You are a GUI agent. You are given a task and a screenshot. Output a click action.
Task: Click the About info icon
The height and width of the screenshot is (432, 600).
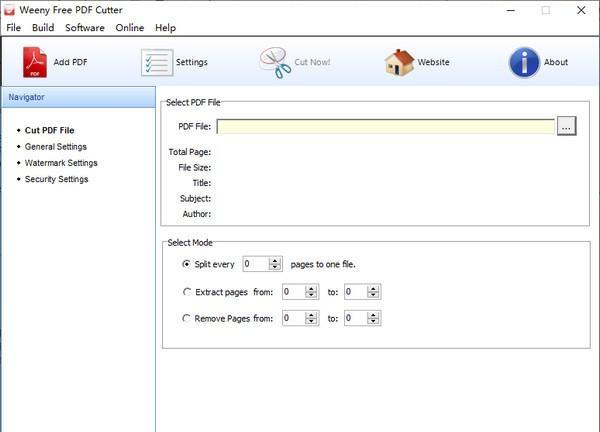pyautogui.click(x=524, y=62)
